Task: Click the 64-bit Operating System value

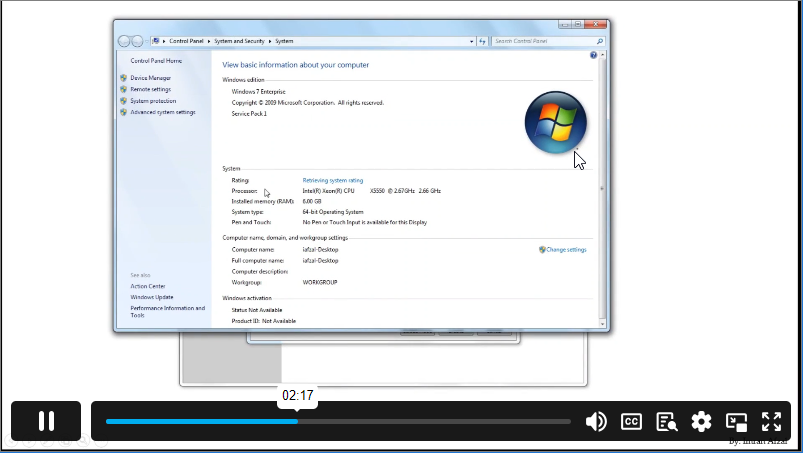Action: [333, 212]
